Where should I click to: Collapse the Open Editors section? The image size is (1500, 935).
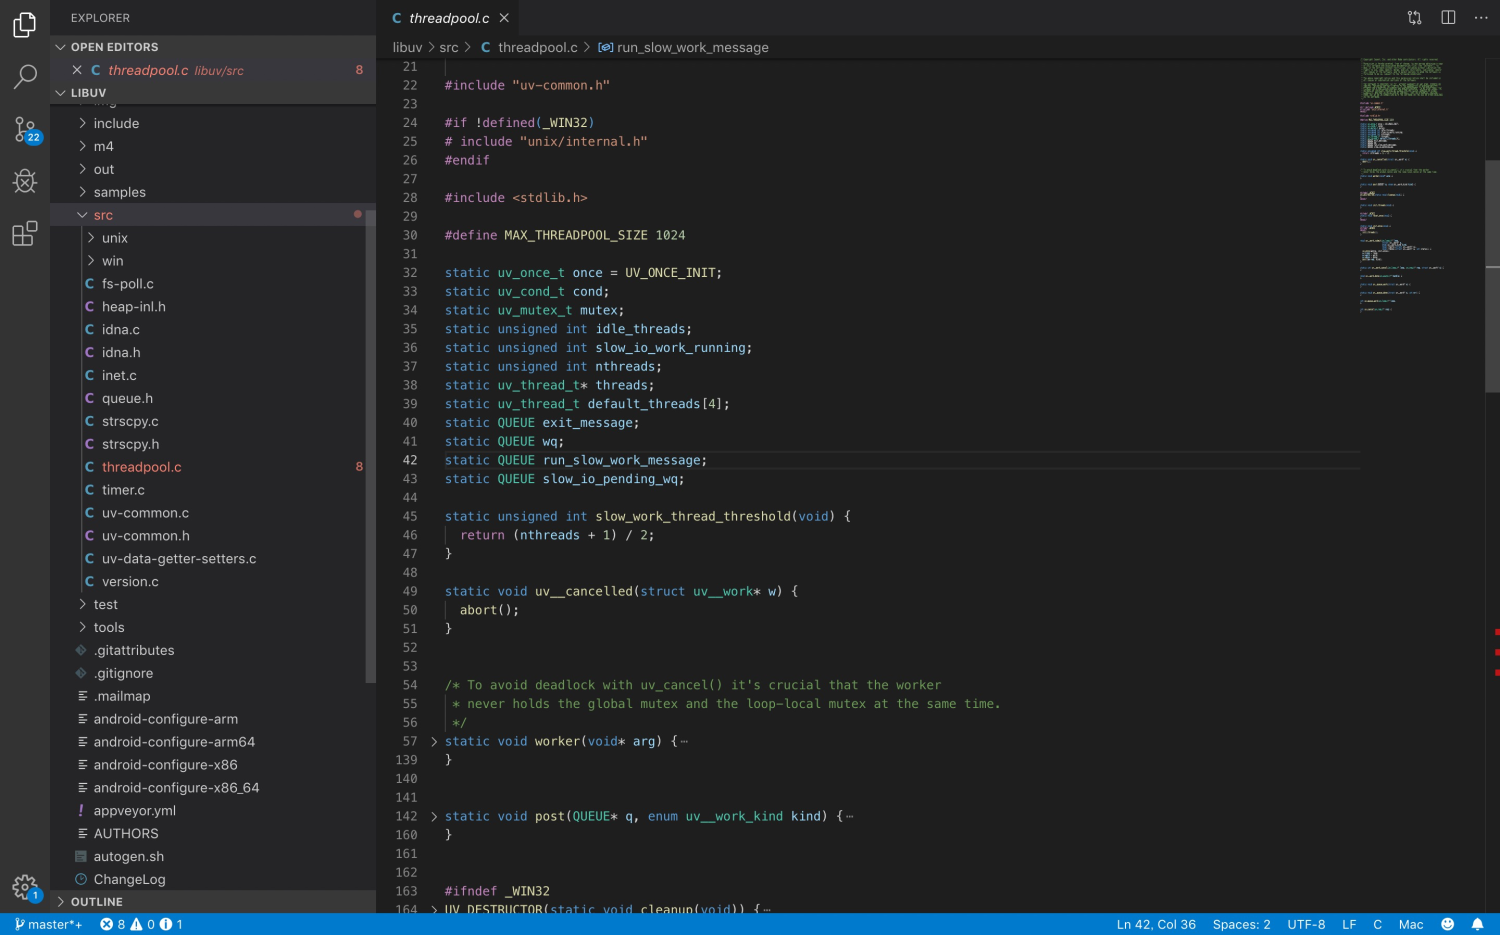point(213,47)
